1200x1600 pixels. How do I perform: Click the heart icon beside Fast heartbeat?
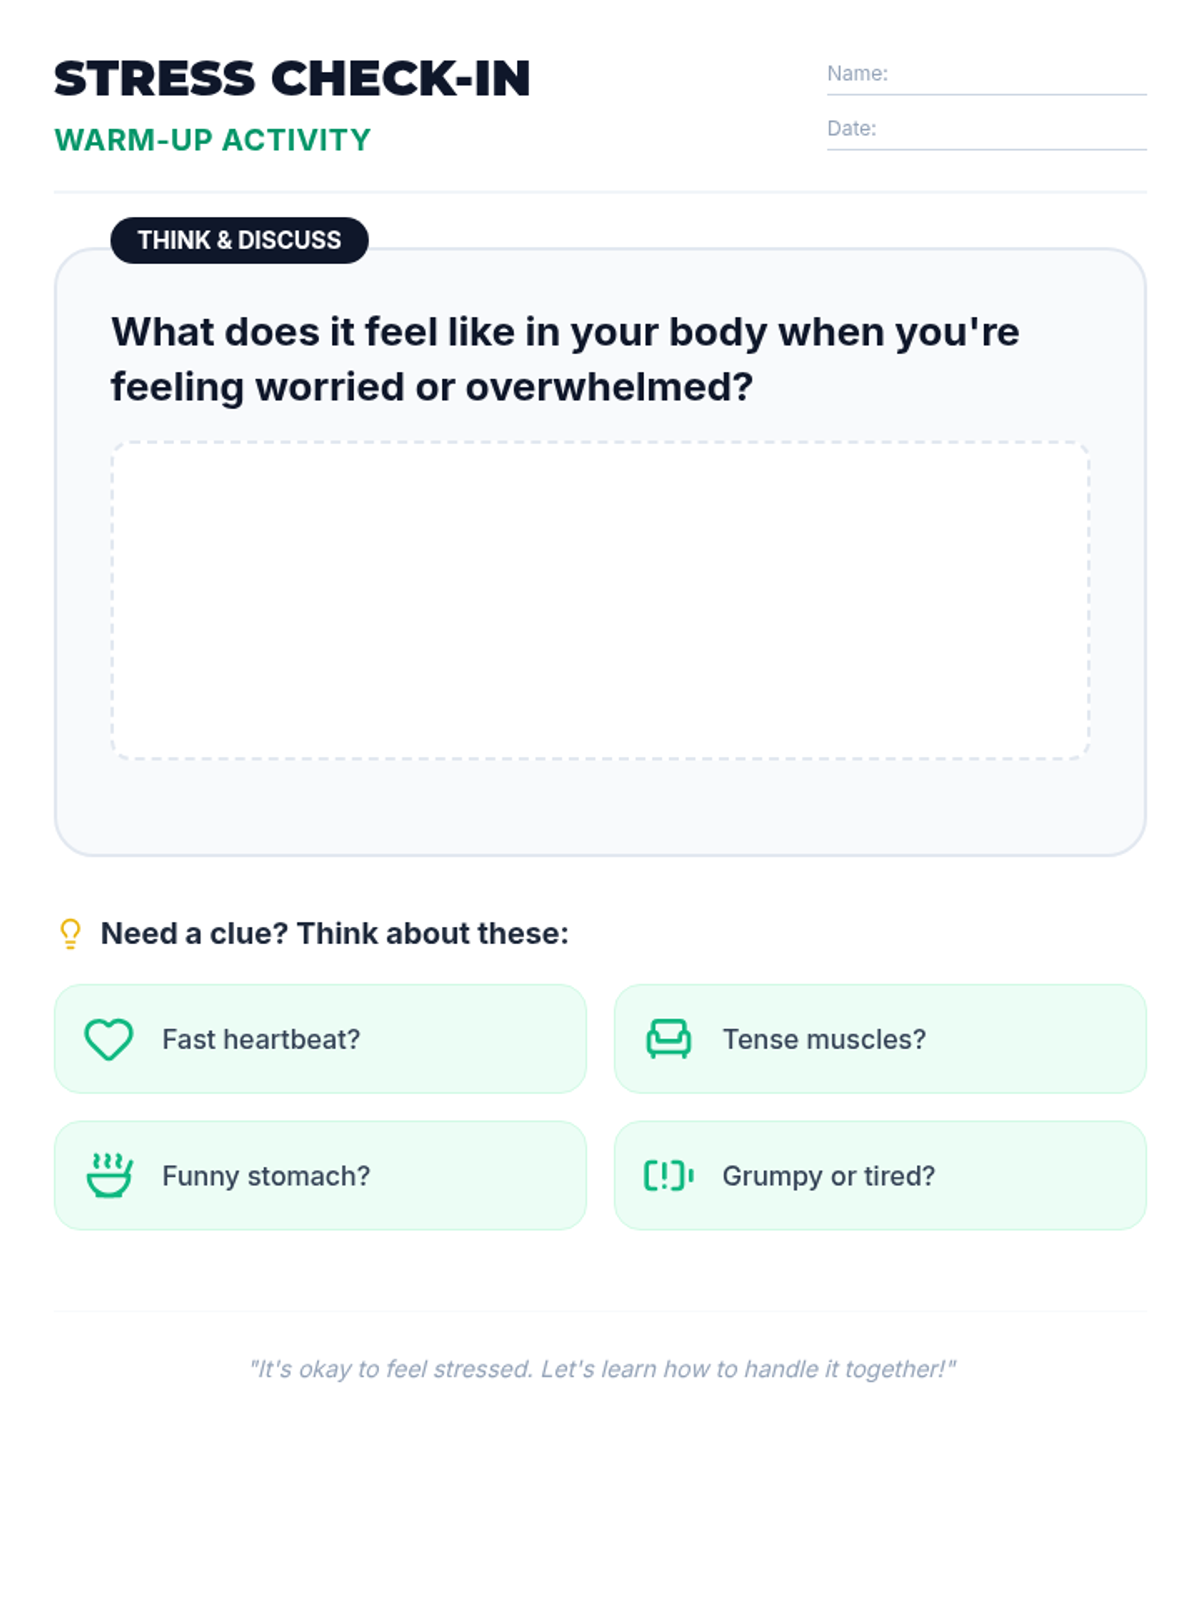click(109, 1039)
